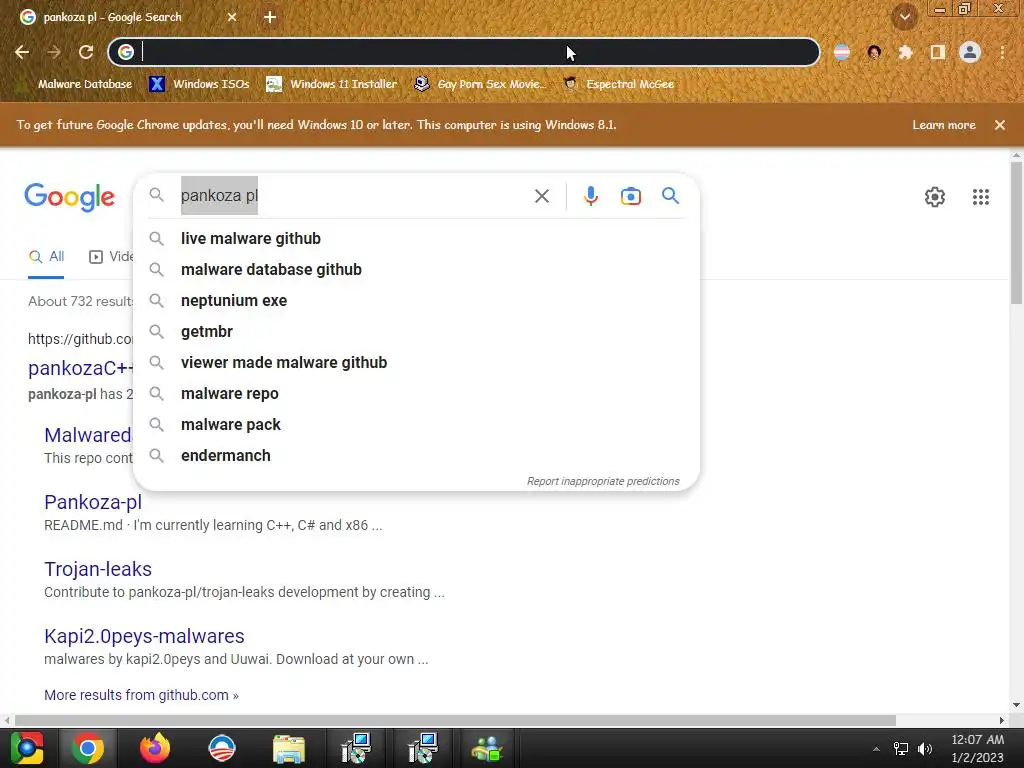This screenshot has height=768, width=1024.
Task: Click the vertical scrollbar thumb
Action: 1016,232
